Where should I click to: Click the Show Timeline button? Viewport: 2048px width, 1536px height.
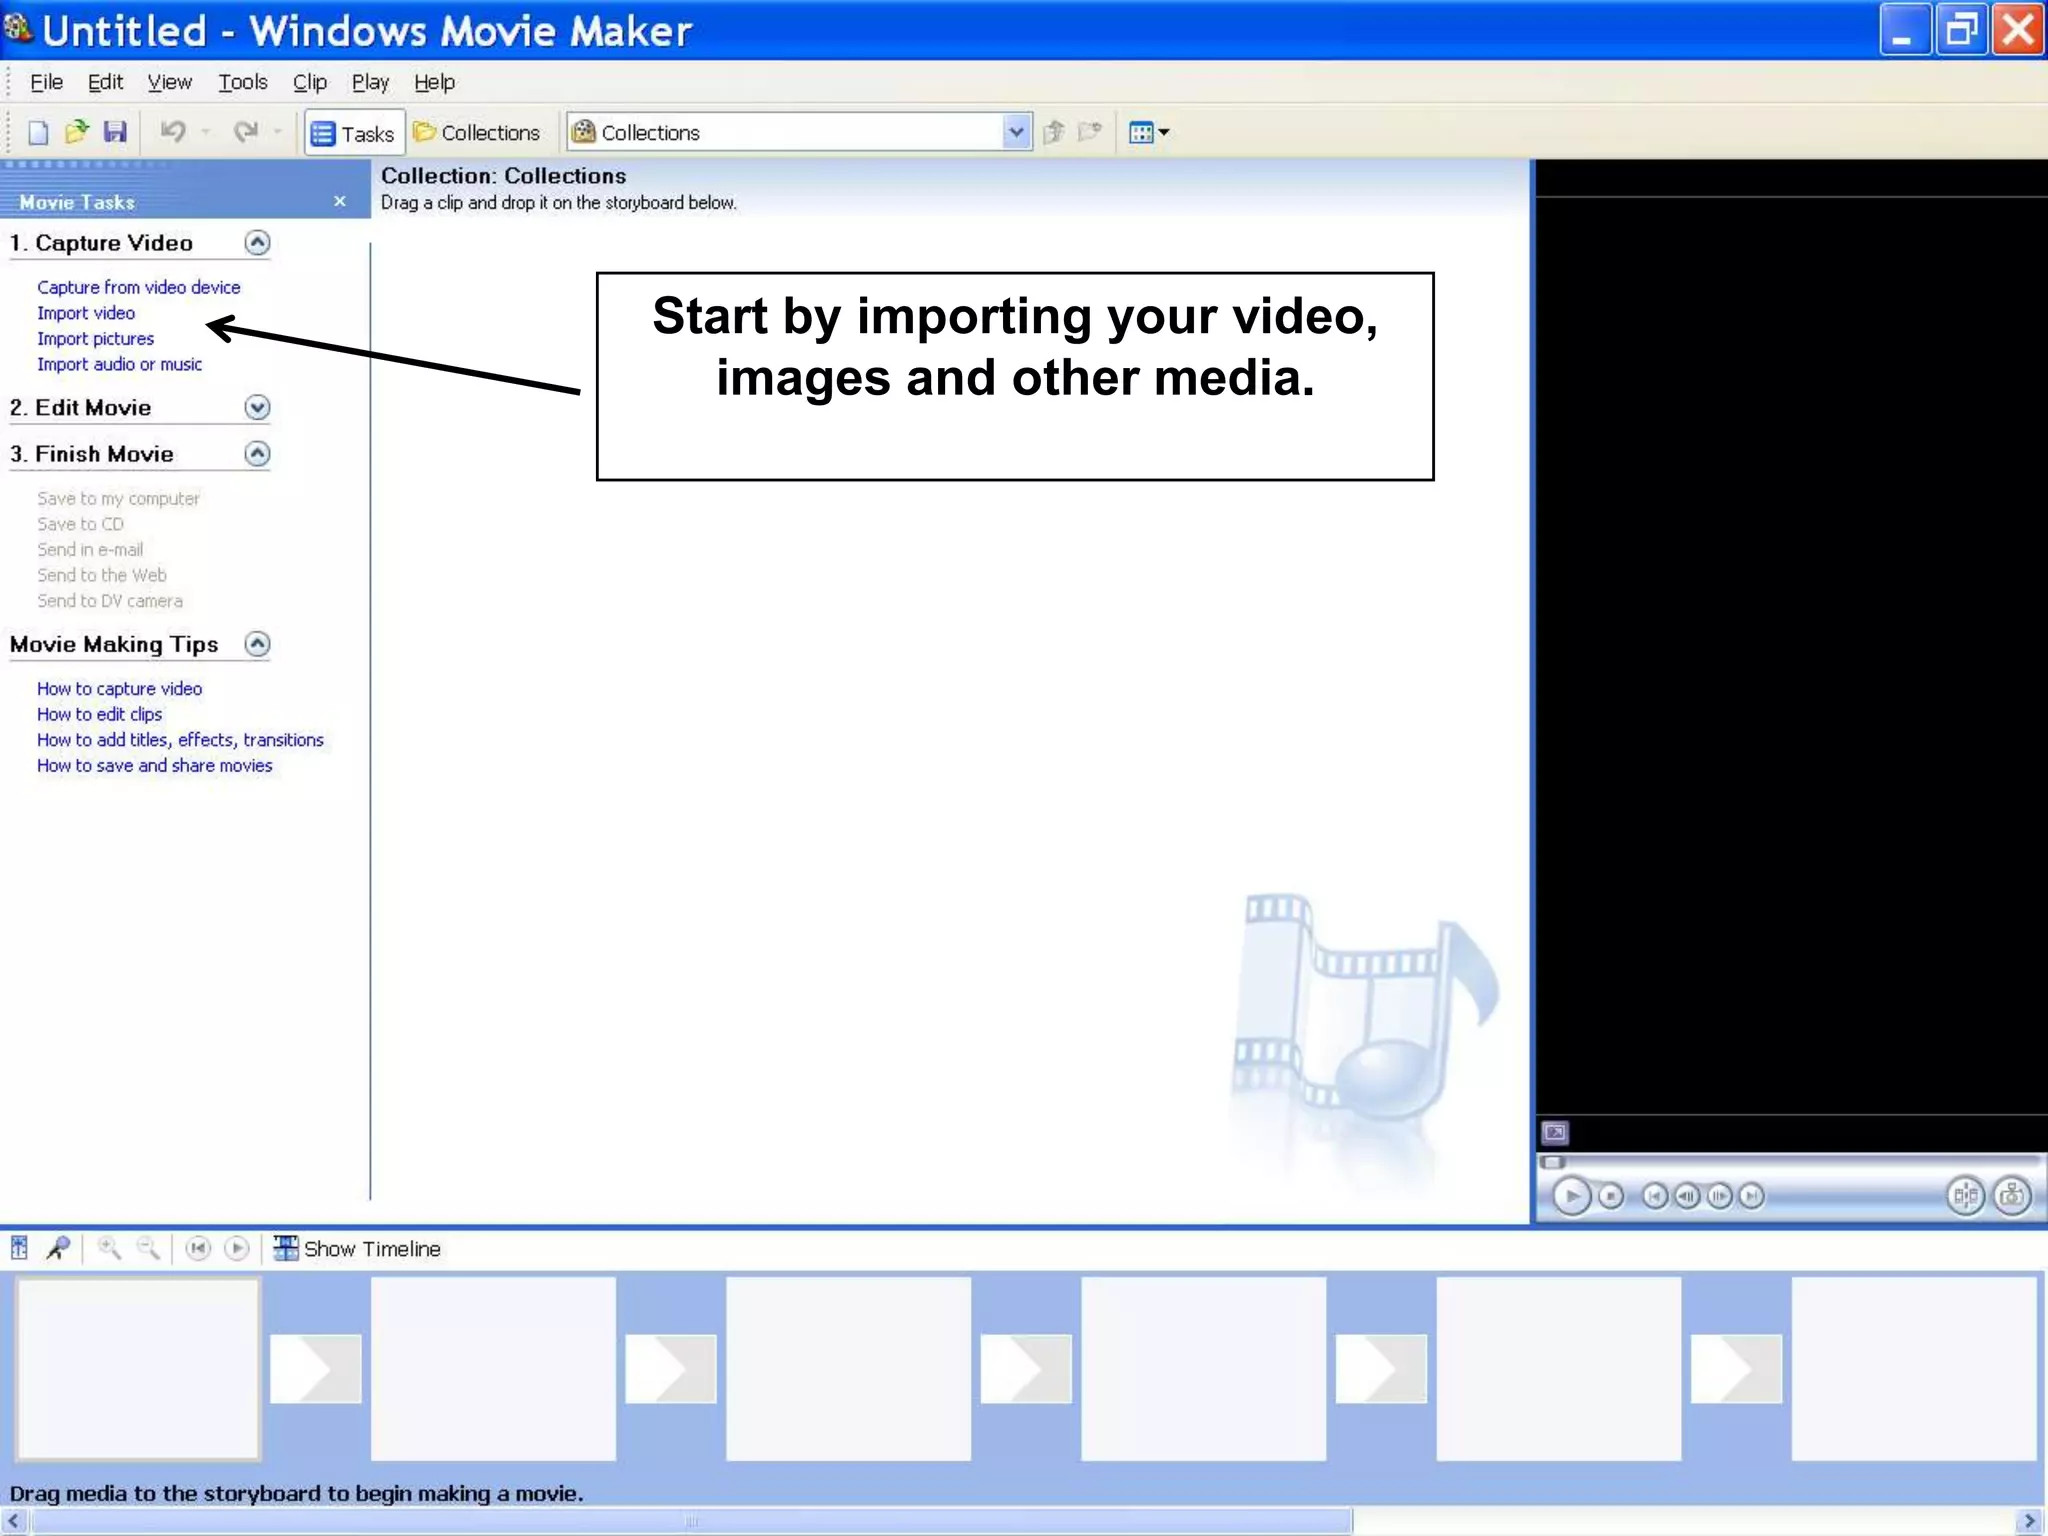tap(357, 1248)
